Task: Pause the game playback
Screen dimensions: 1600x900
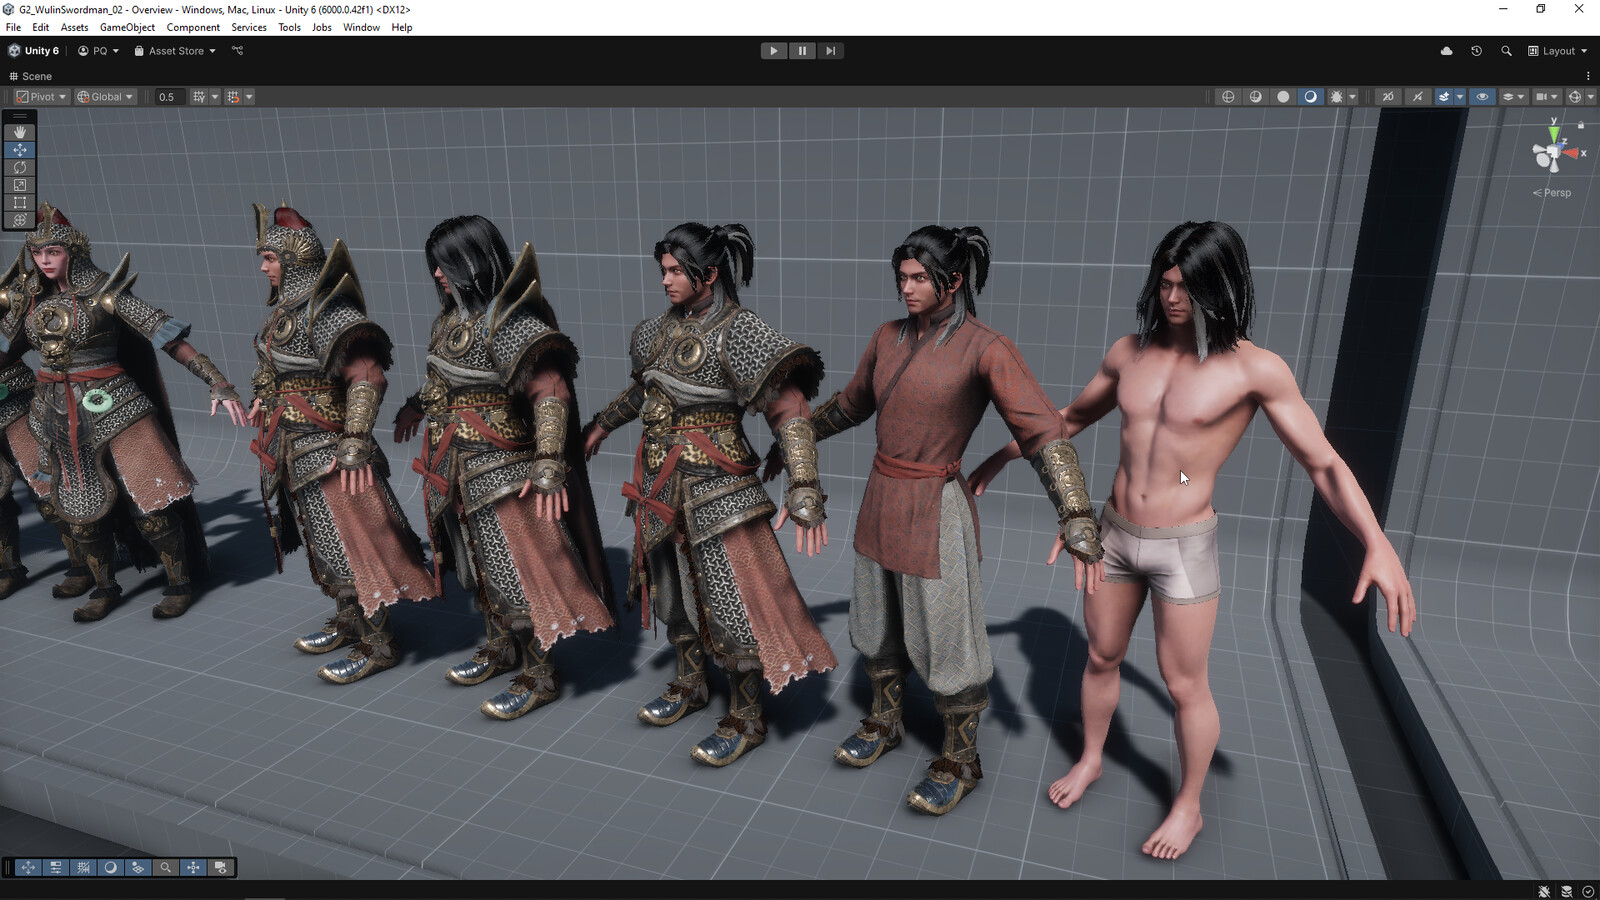Action: (x=802, y=51)
